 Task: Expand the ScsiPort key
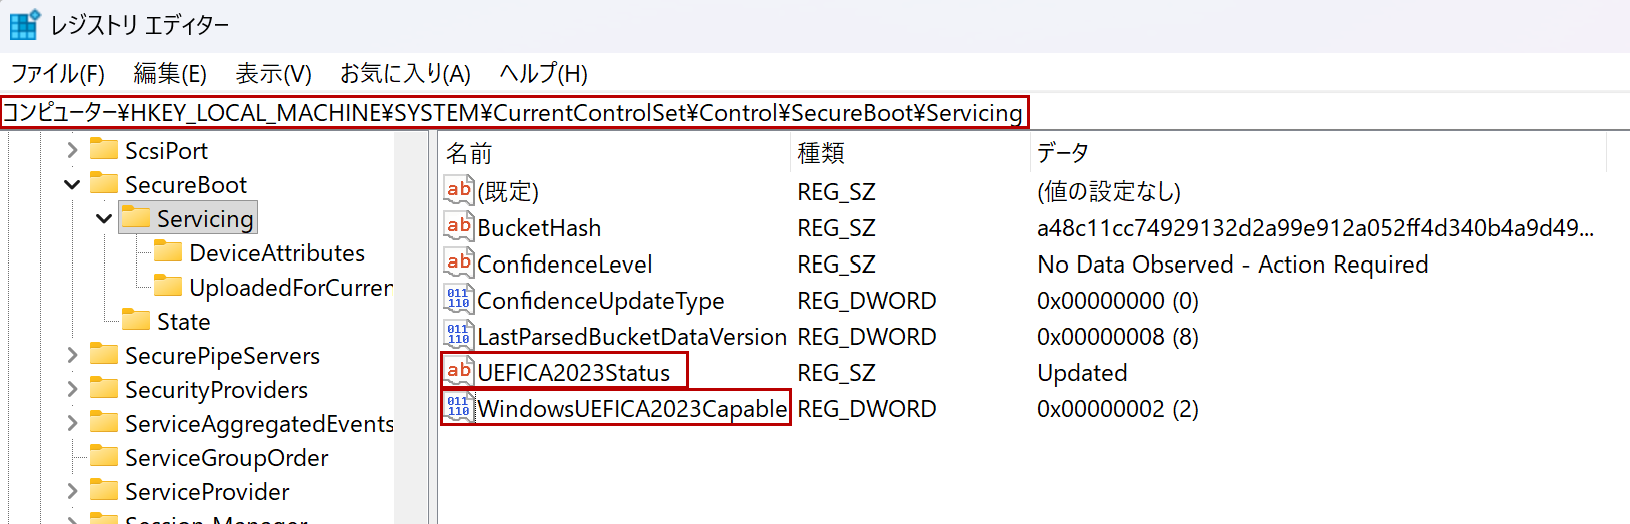(x=72, y=151)
